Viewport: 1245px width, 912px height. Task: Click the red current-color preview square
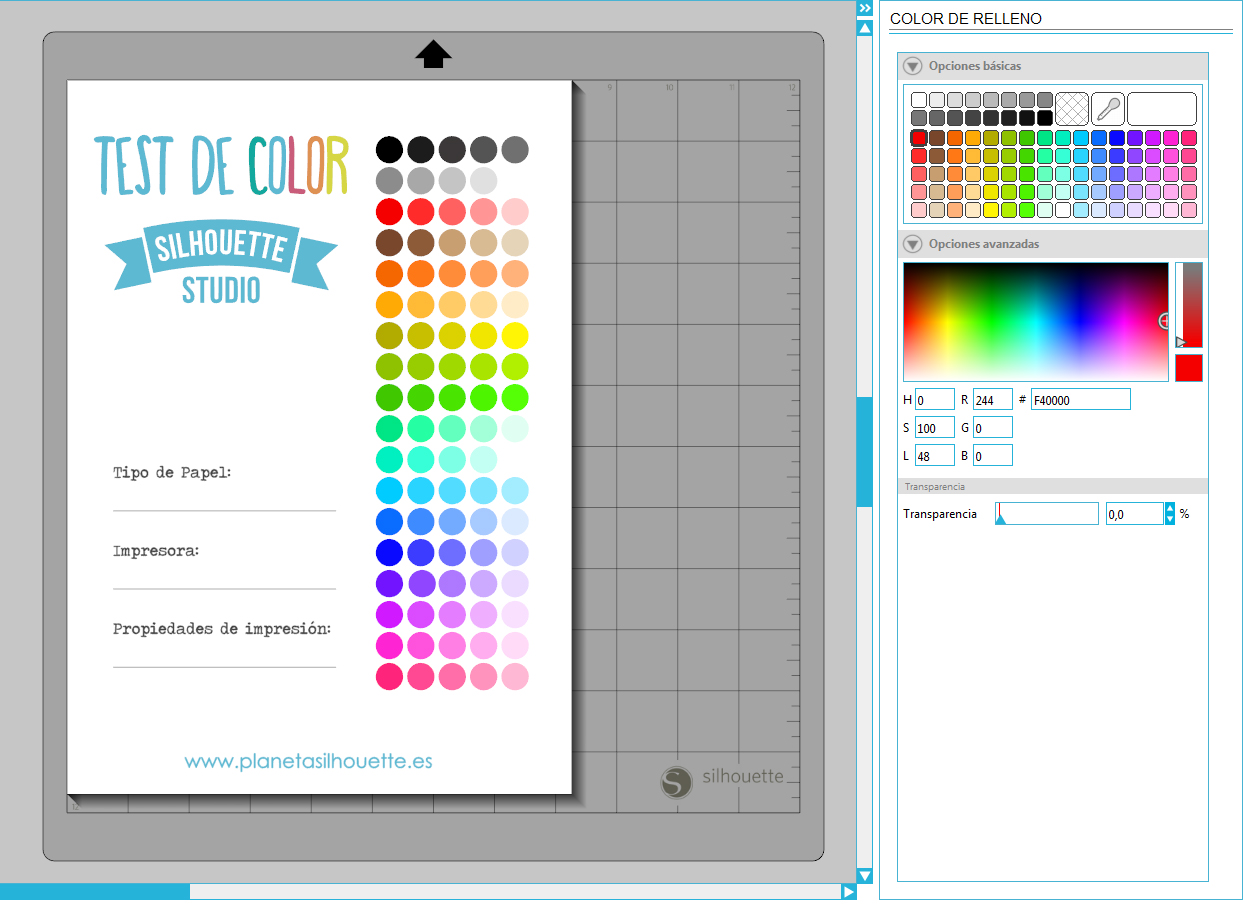[1189, 368]
